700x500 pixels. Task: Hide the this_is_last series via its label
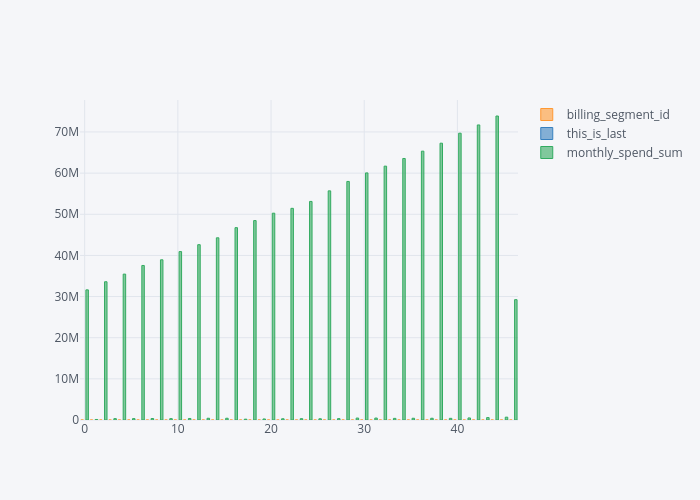[596, 134]
